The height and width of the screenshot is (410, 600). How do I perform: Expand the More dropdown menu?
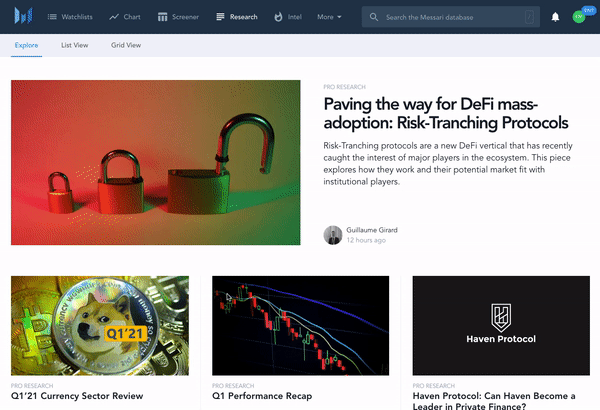pos(329,17)
